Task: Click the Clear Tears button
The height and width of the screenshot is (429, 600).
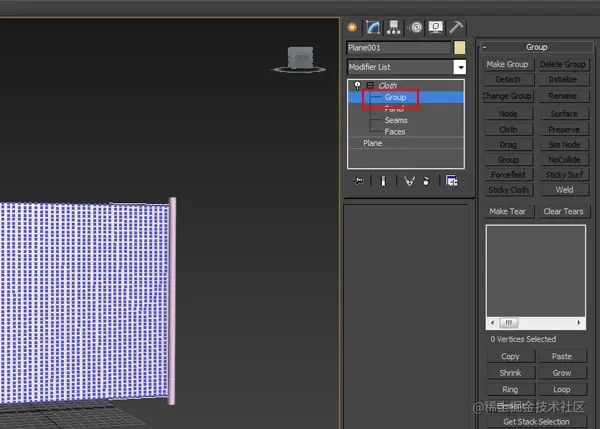Action: pos(563,211)
